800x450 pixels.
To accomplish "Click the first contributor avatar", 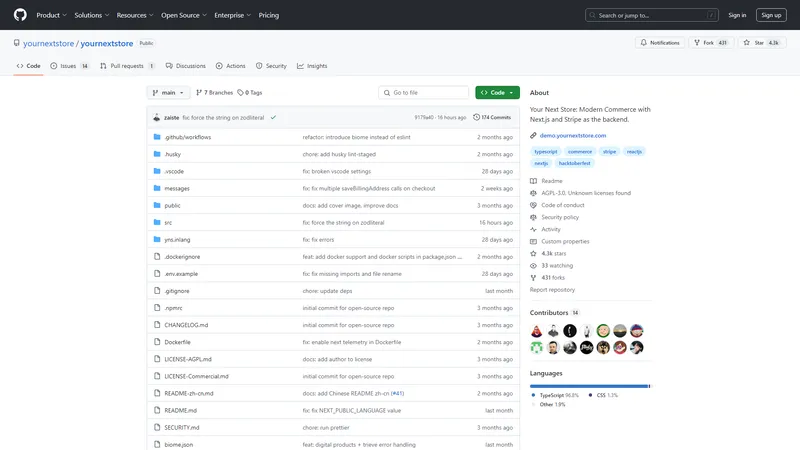I will pos(536,331).
